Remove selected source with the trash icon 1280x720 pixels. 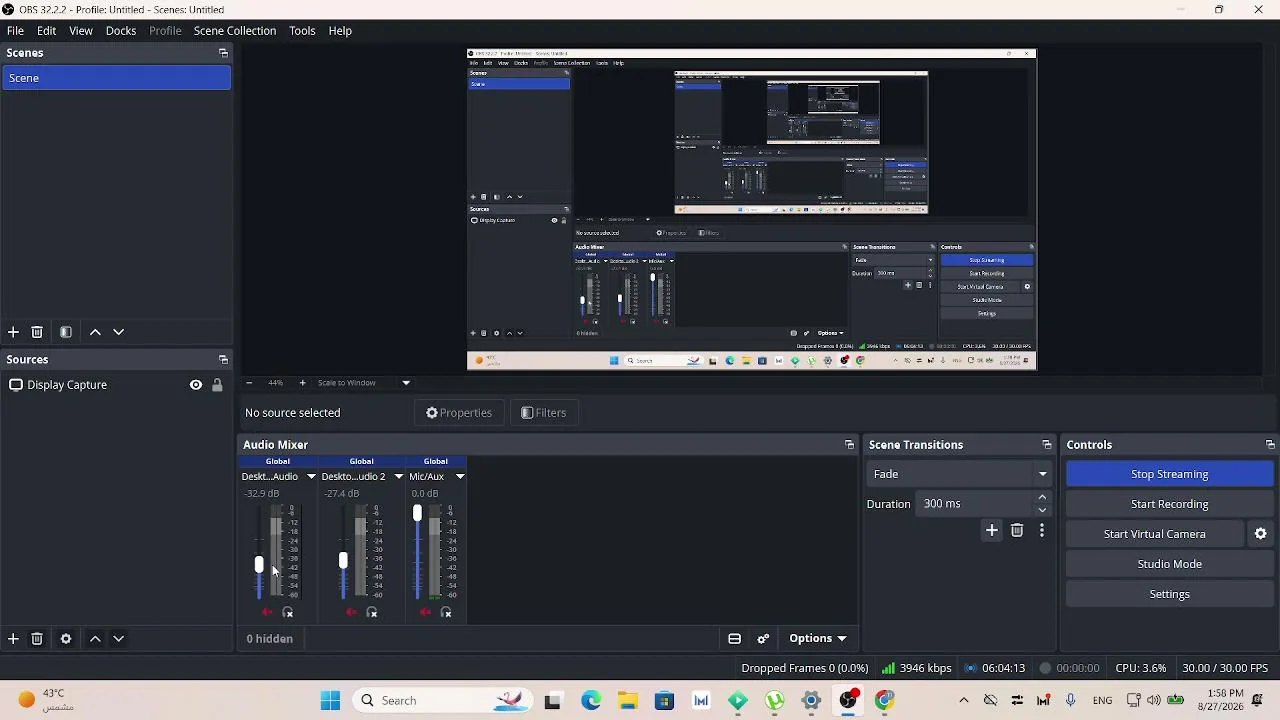pyautogui.click(x=37, y=638)
